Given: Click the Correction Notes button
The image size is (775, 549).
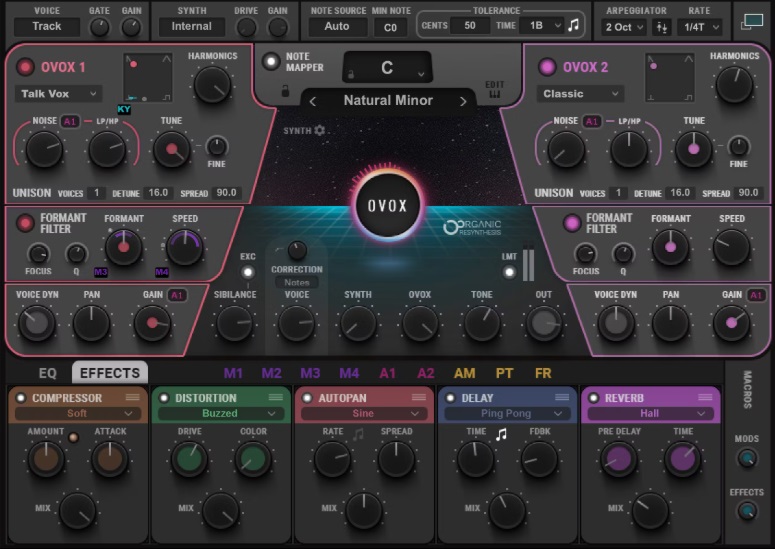Looking at the screenshot, I should point(297,282).
